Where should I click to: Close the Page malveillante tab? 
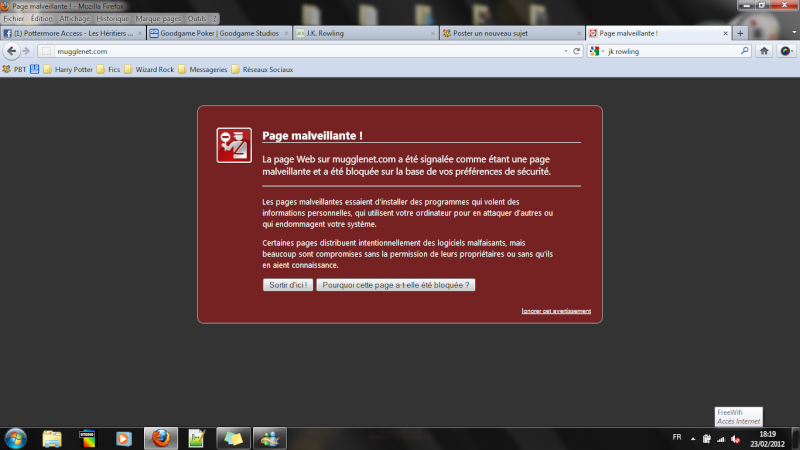[725, 33]
